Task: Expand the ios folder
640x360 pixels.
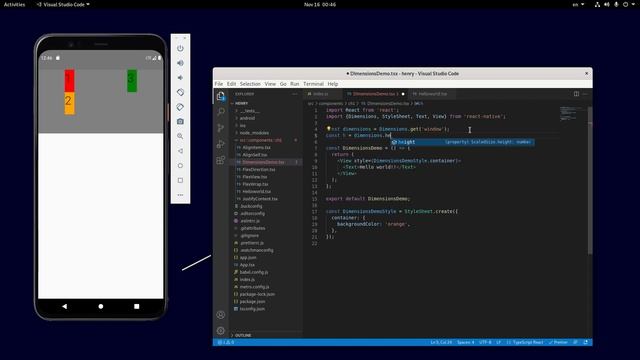Action: (x=243, y=125)
